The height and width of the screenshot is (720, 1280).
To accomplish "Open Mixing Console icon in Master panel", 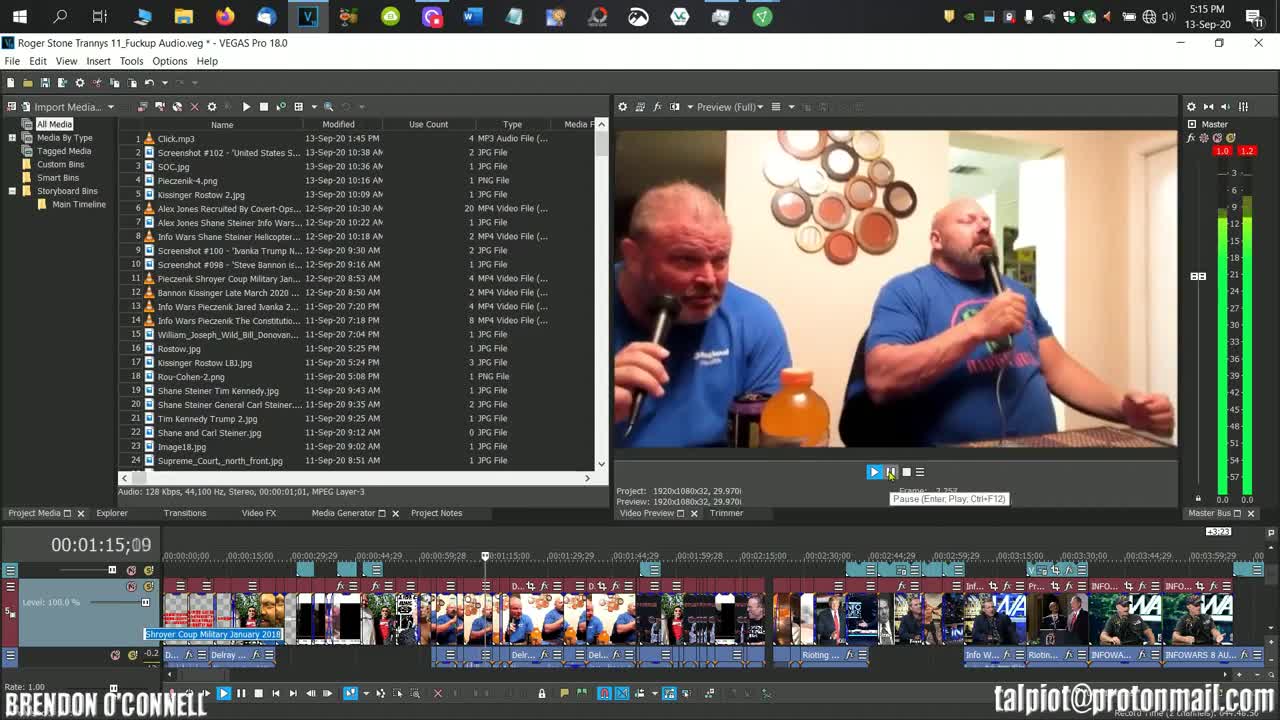I will click(x=1243, y=107).
